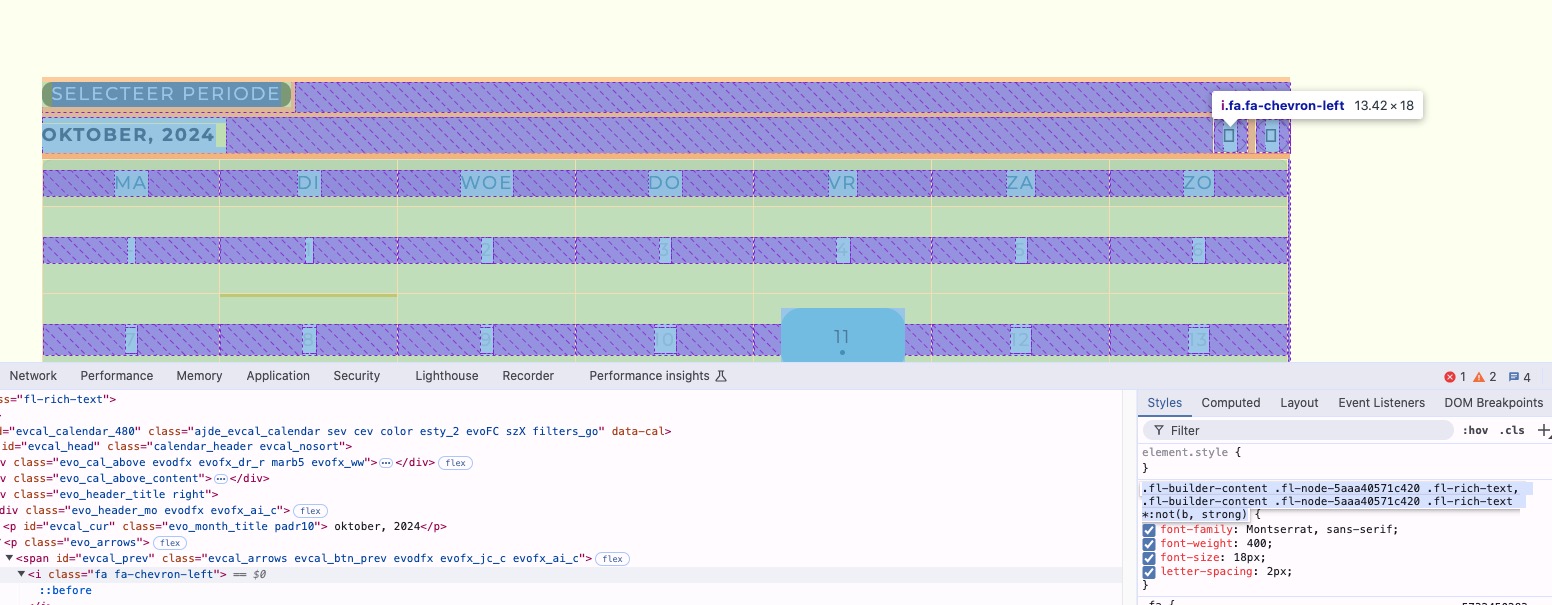
Task: Expand ellipsis in evo_cal_above_content div
Action: 221,479
